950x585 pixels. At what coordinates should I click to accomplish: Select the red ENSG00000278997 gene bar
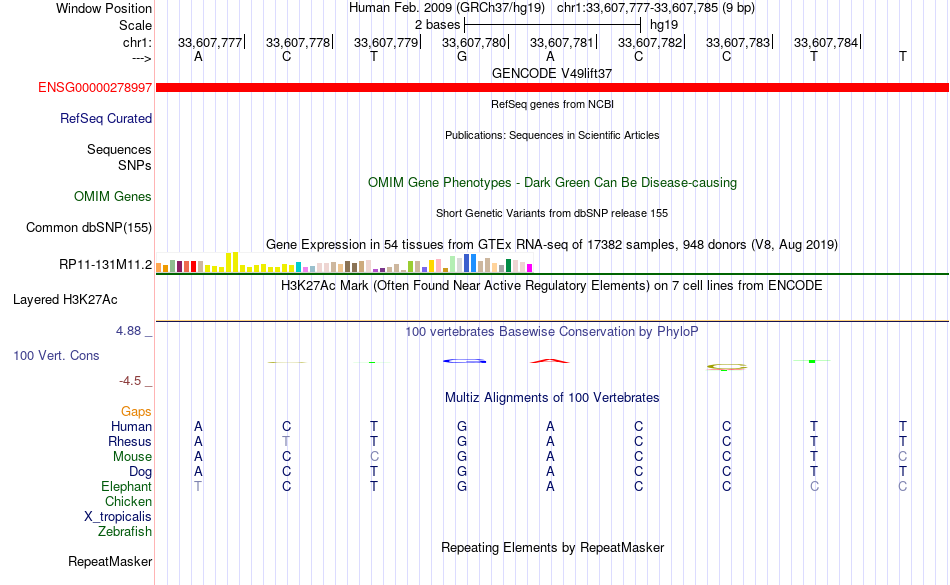552,88
